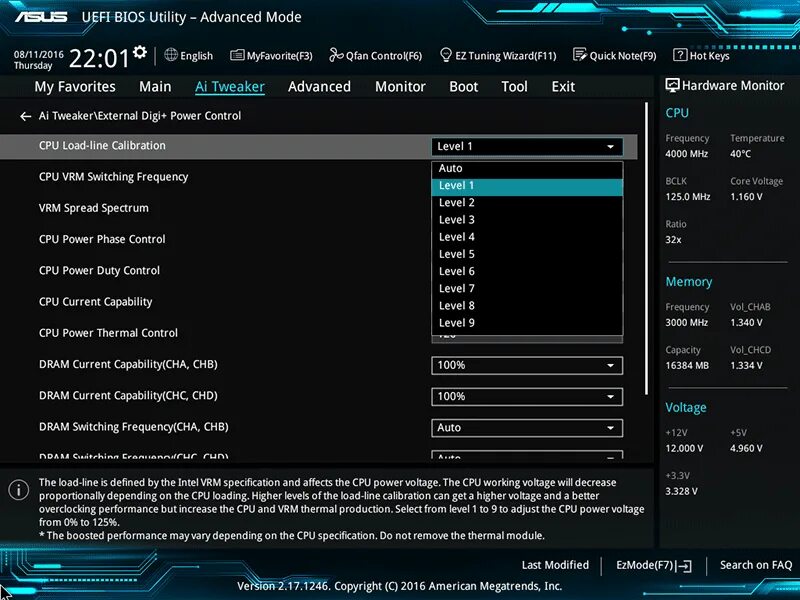
Task: Open the Tool tab
Action: (x=514, y=87)
